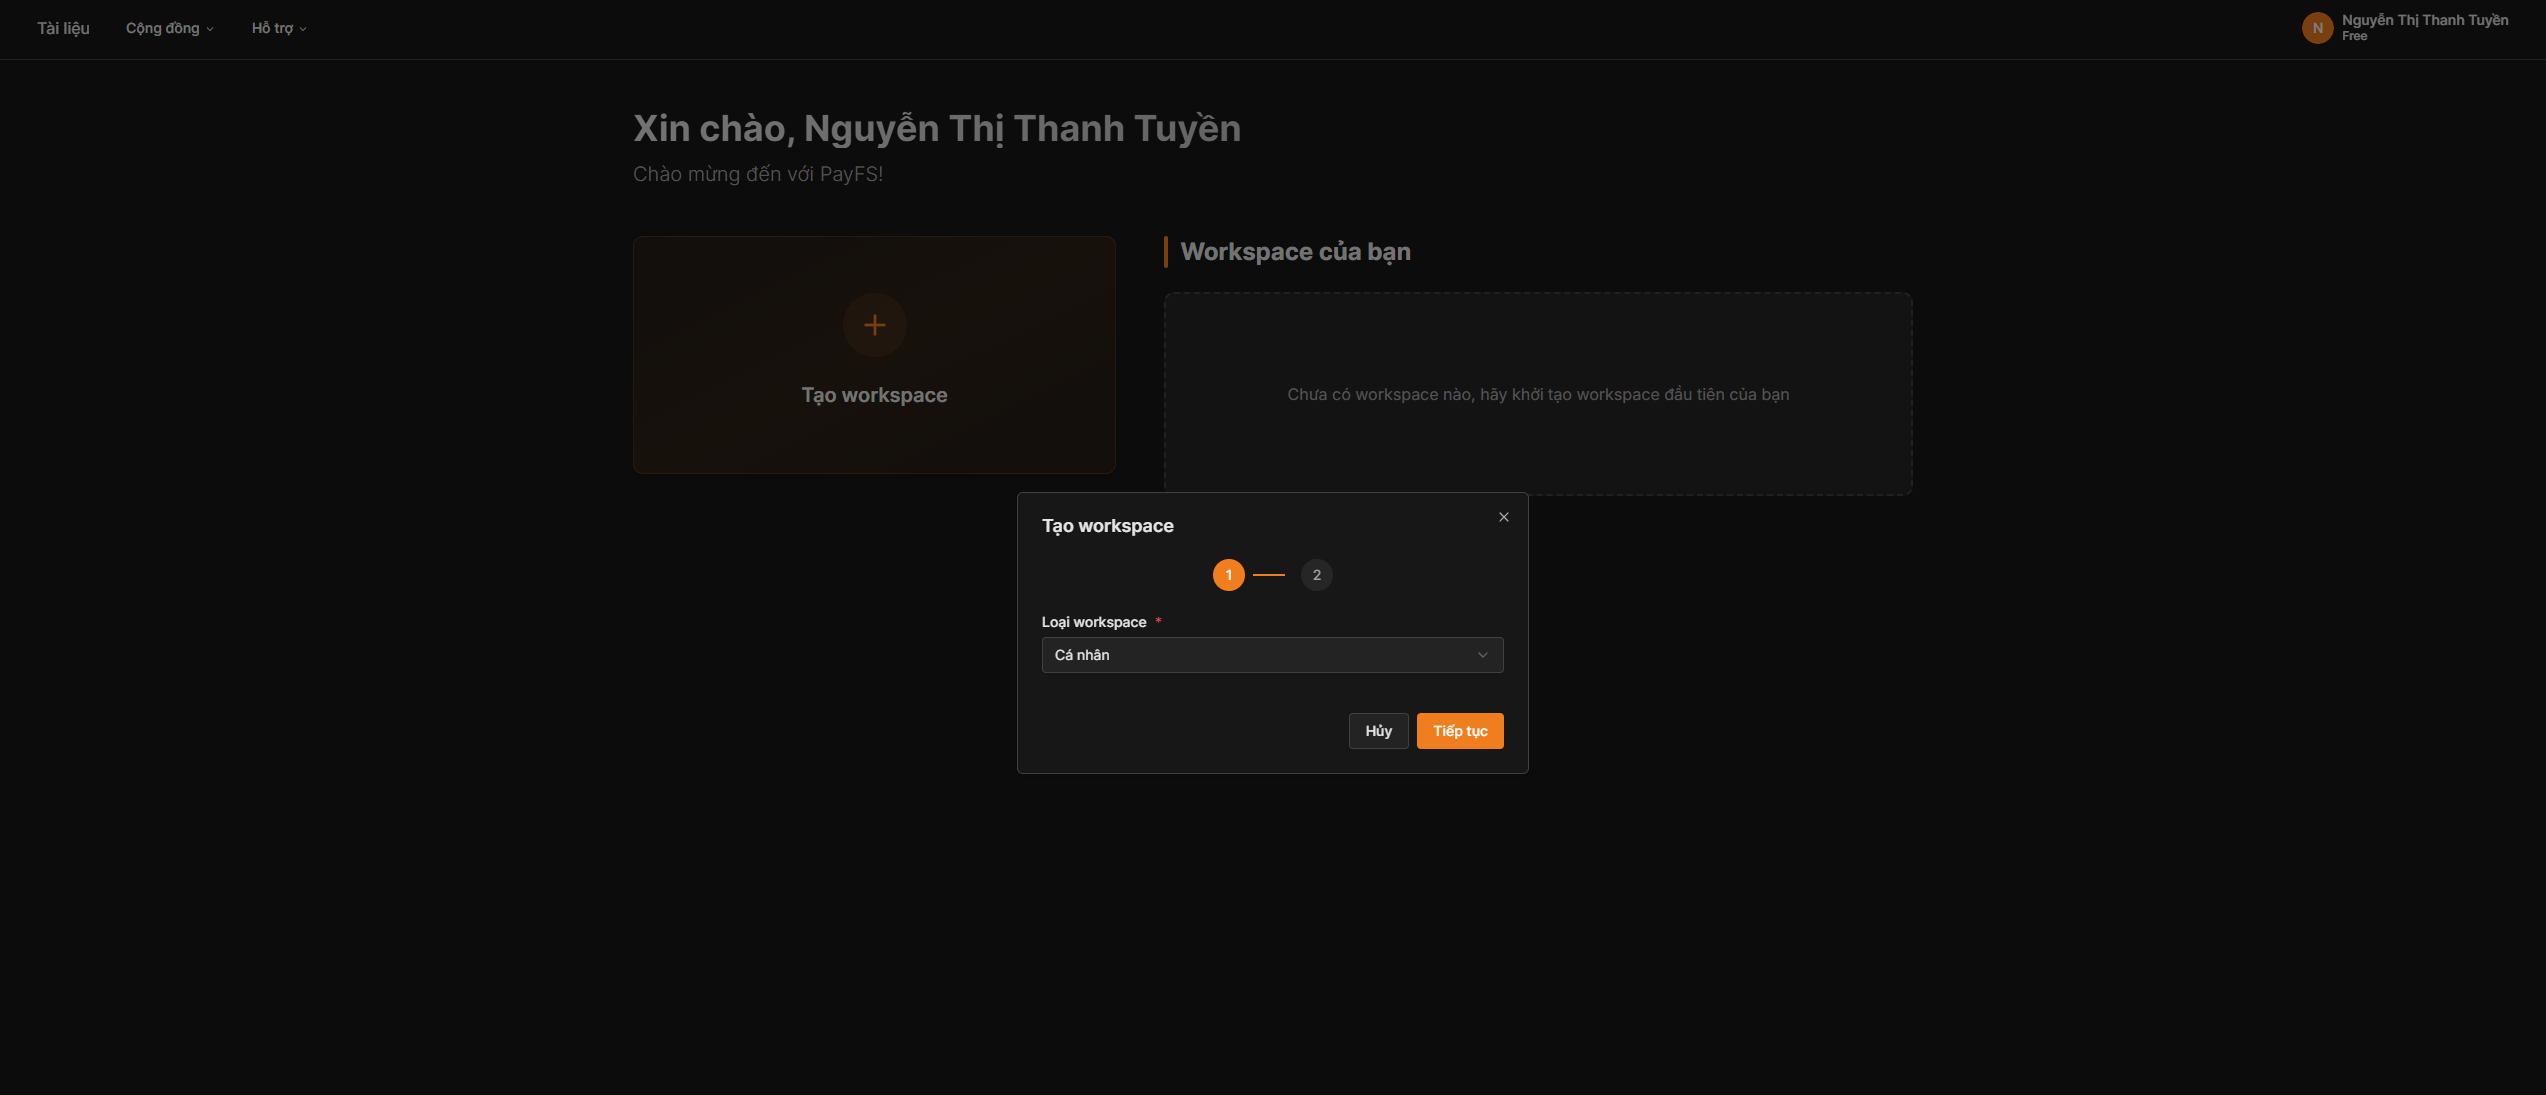Click the Free plan label

pyautogui.click(x=2354, y=36)
